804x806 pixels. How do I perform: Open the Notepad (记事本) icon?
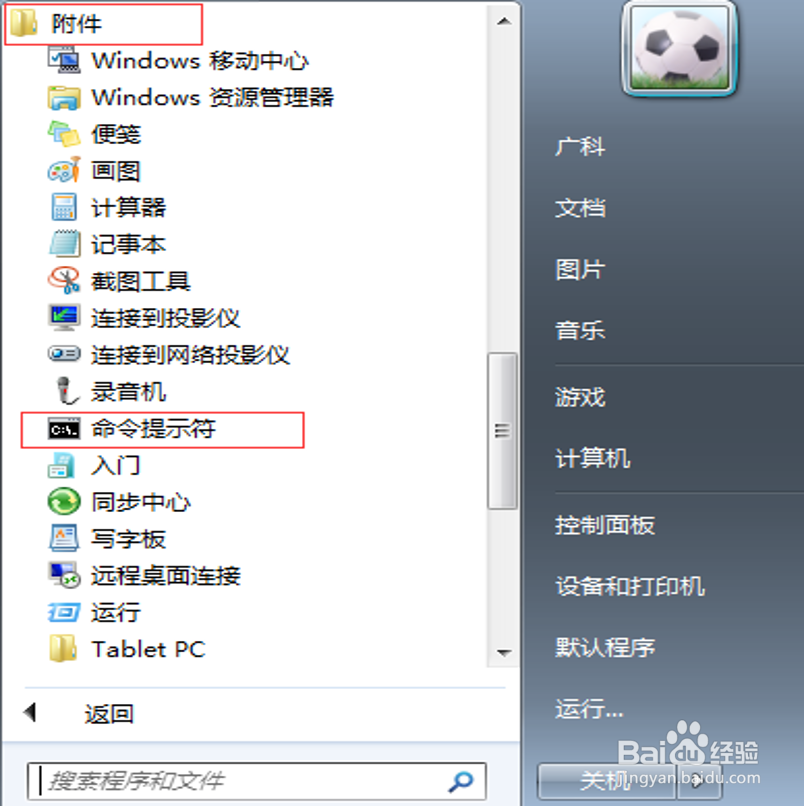coord(64,244)
